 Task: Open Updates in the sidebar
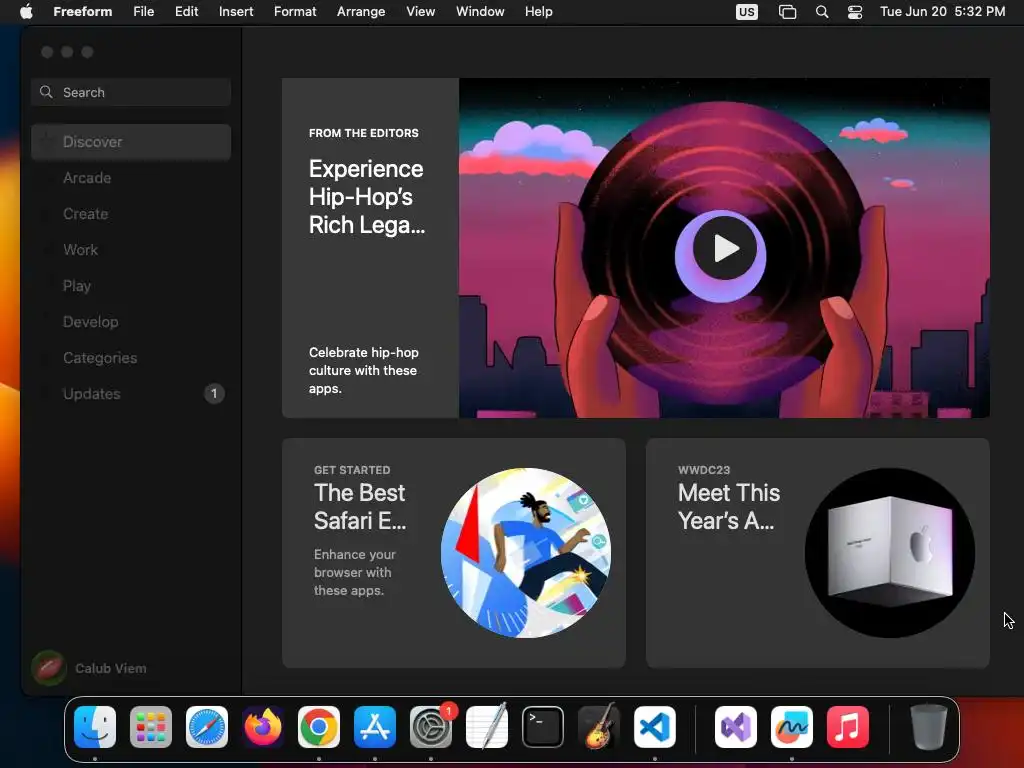(x=131, y=394)
